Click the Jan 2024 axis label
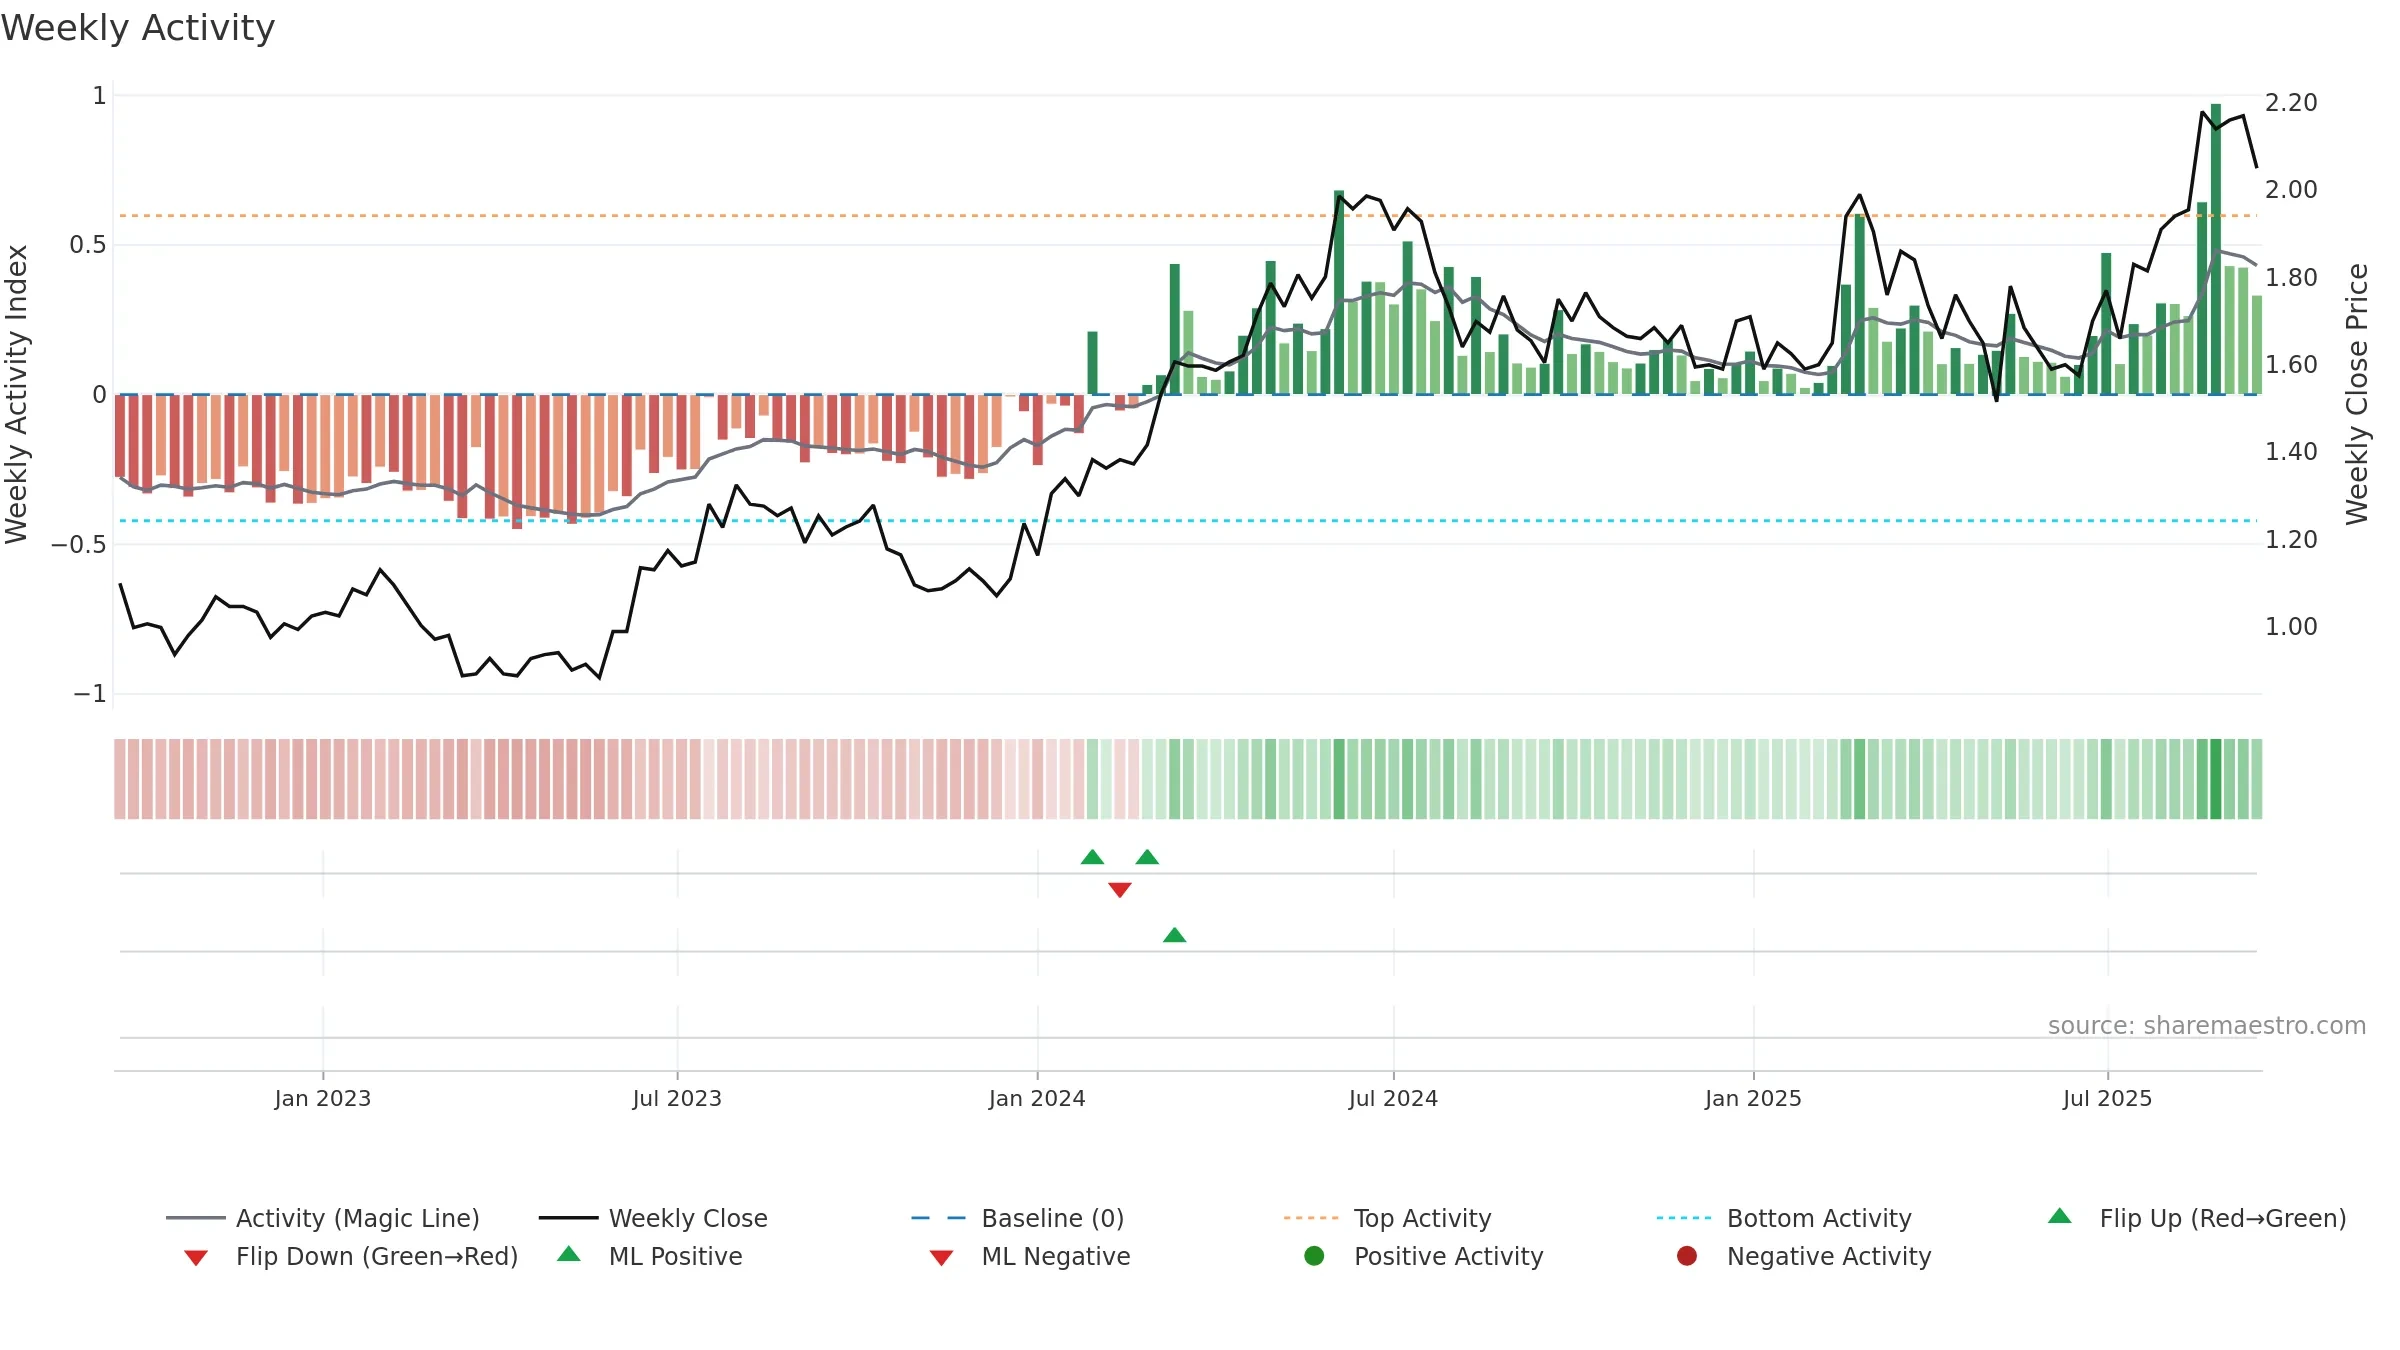 pos(1037,1098)
